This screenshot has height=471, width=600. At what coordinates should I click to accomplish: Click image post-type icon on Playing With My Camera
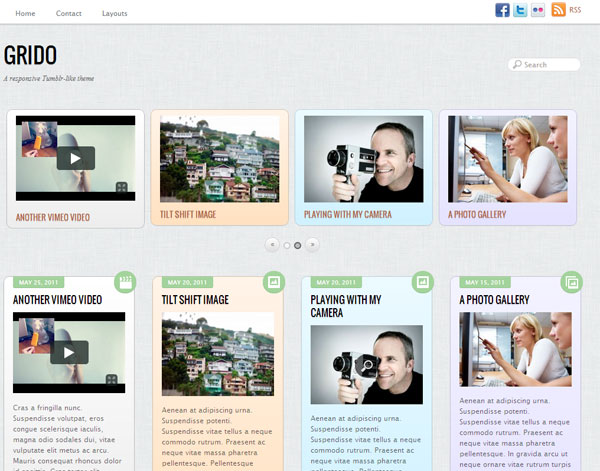[x=422, y=282]
